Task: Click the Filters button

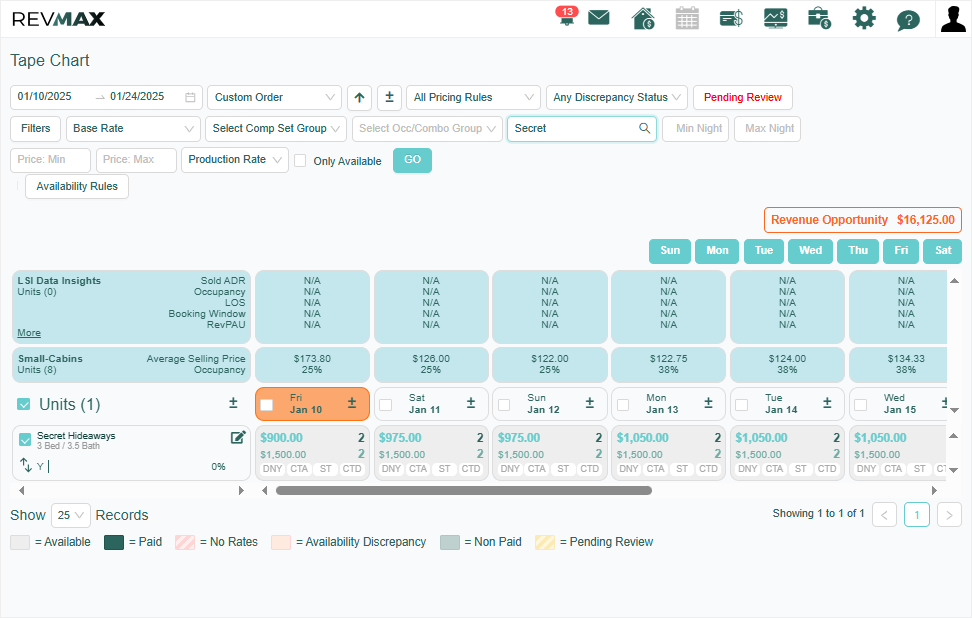Action: point(35,128)
